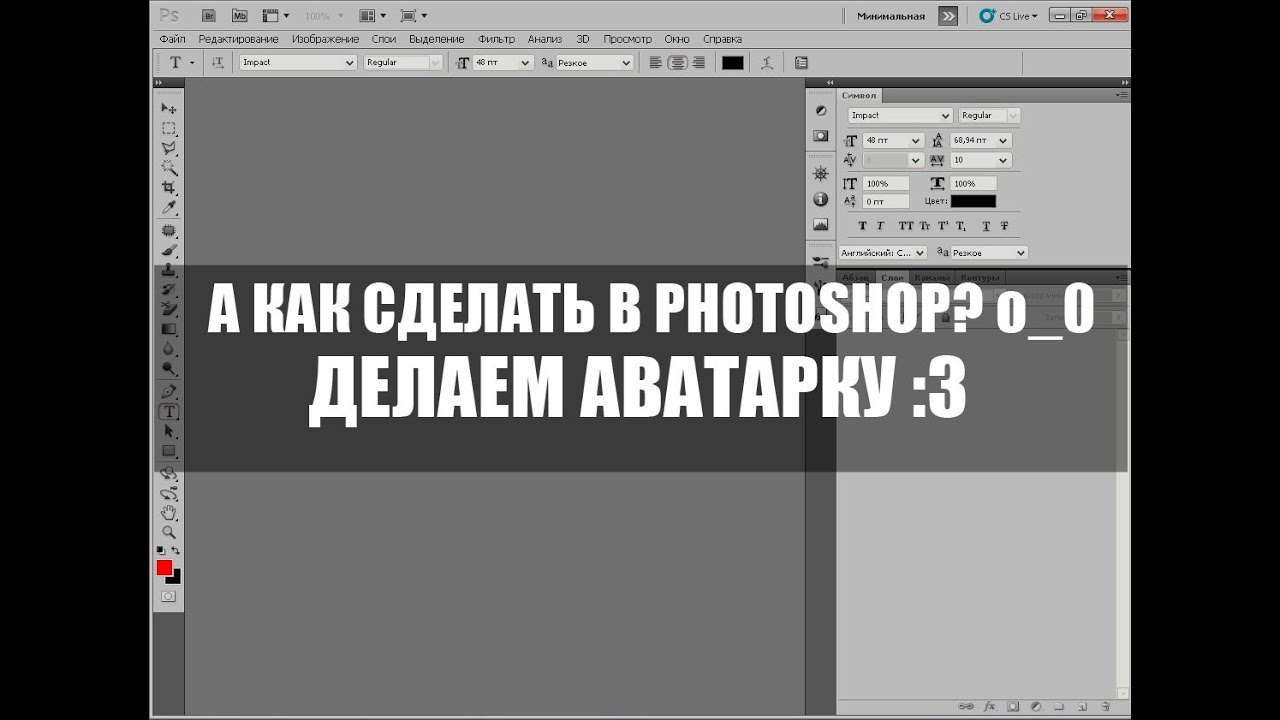Open Screen Mode dropdown button
Screen dimensions: 1280x720
413,16
